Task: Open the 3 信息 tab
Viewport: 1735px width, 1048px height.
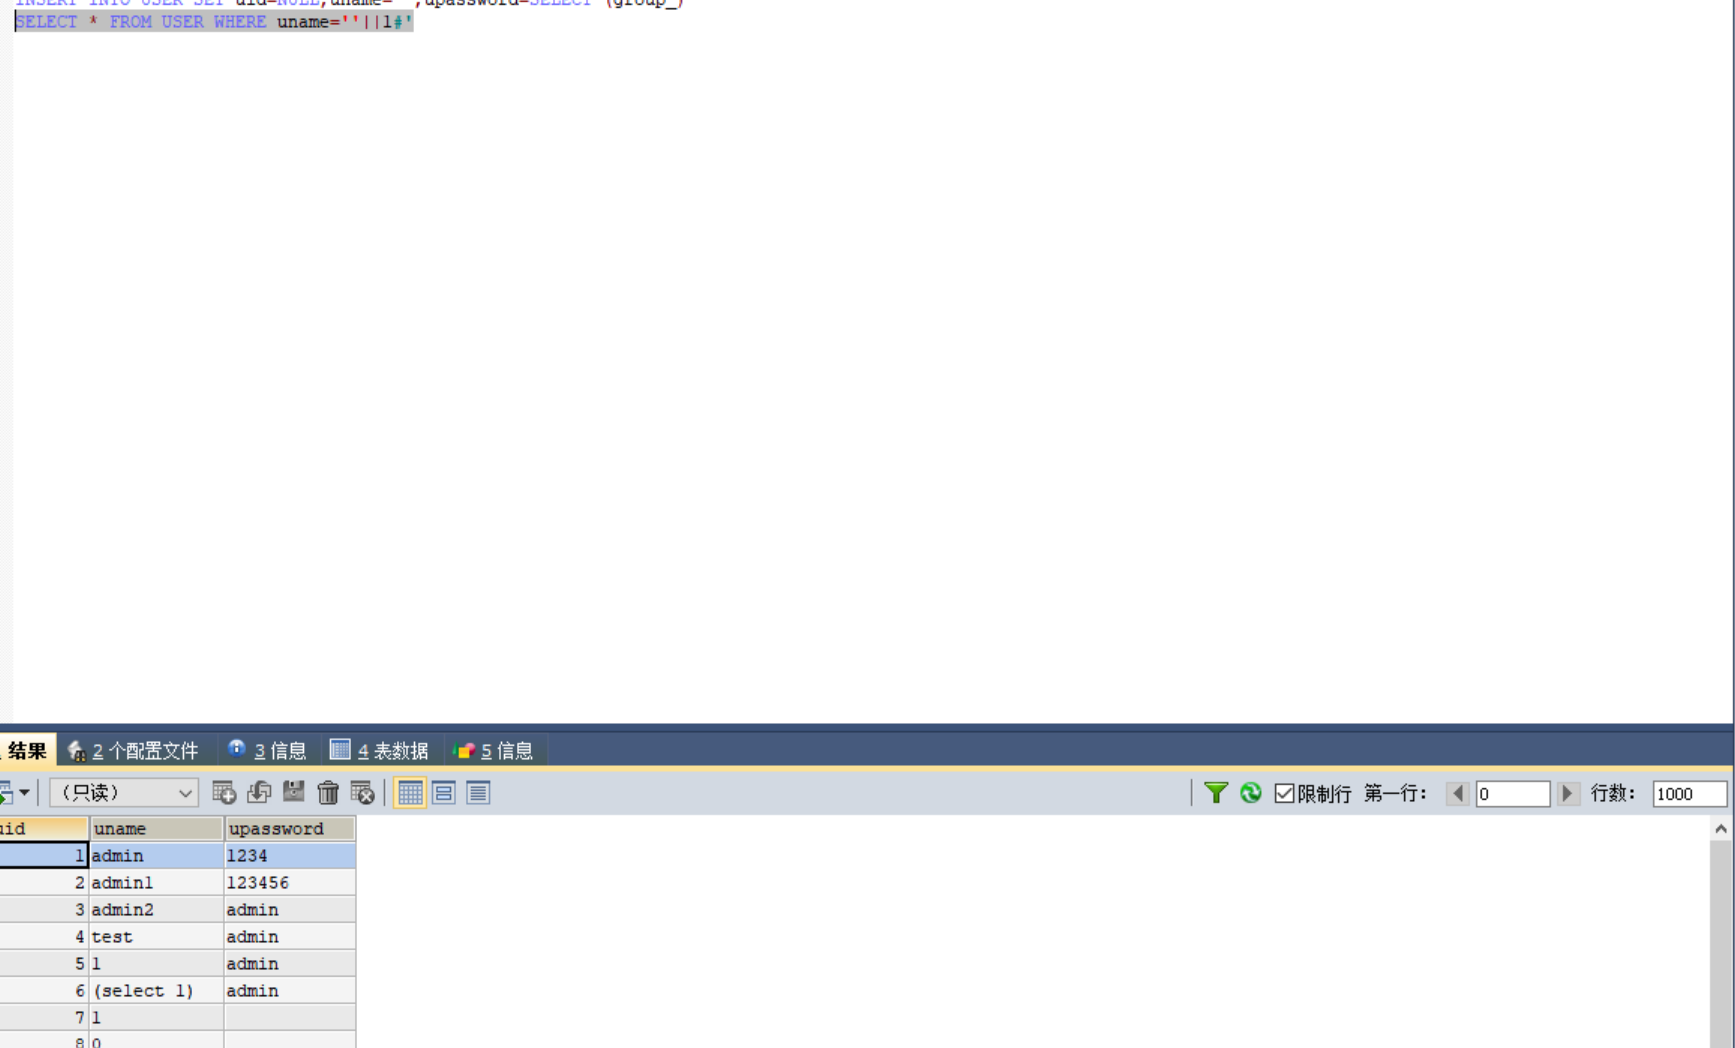Action: pos(267,751)
